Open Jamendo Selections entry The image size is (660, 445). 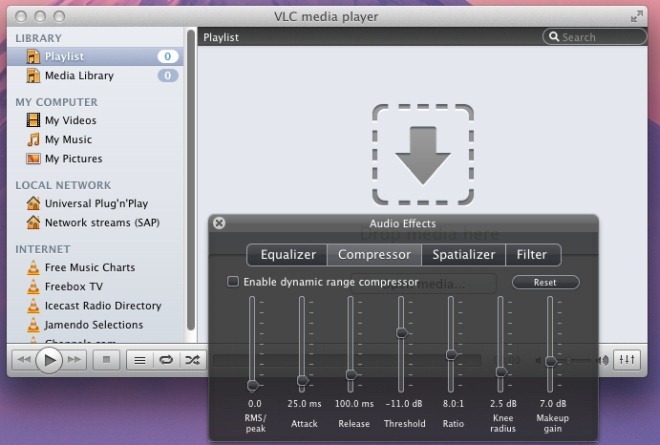pyautogui.click(x=95, y=325)
